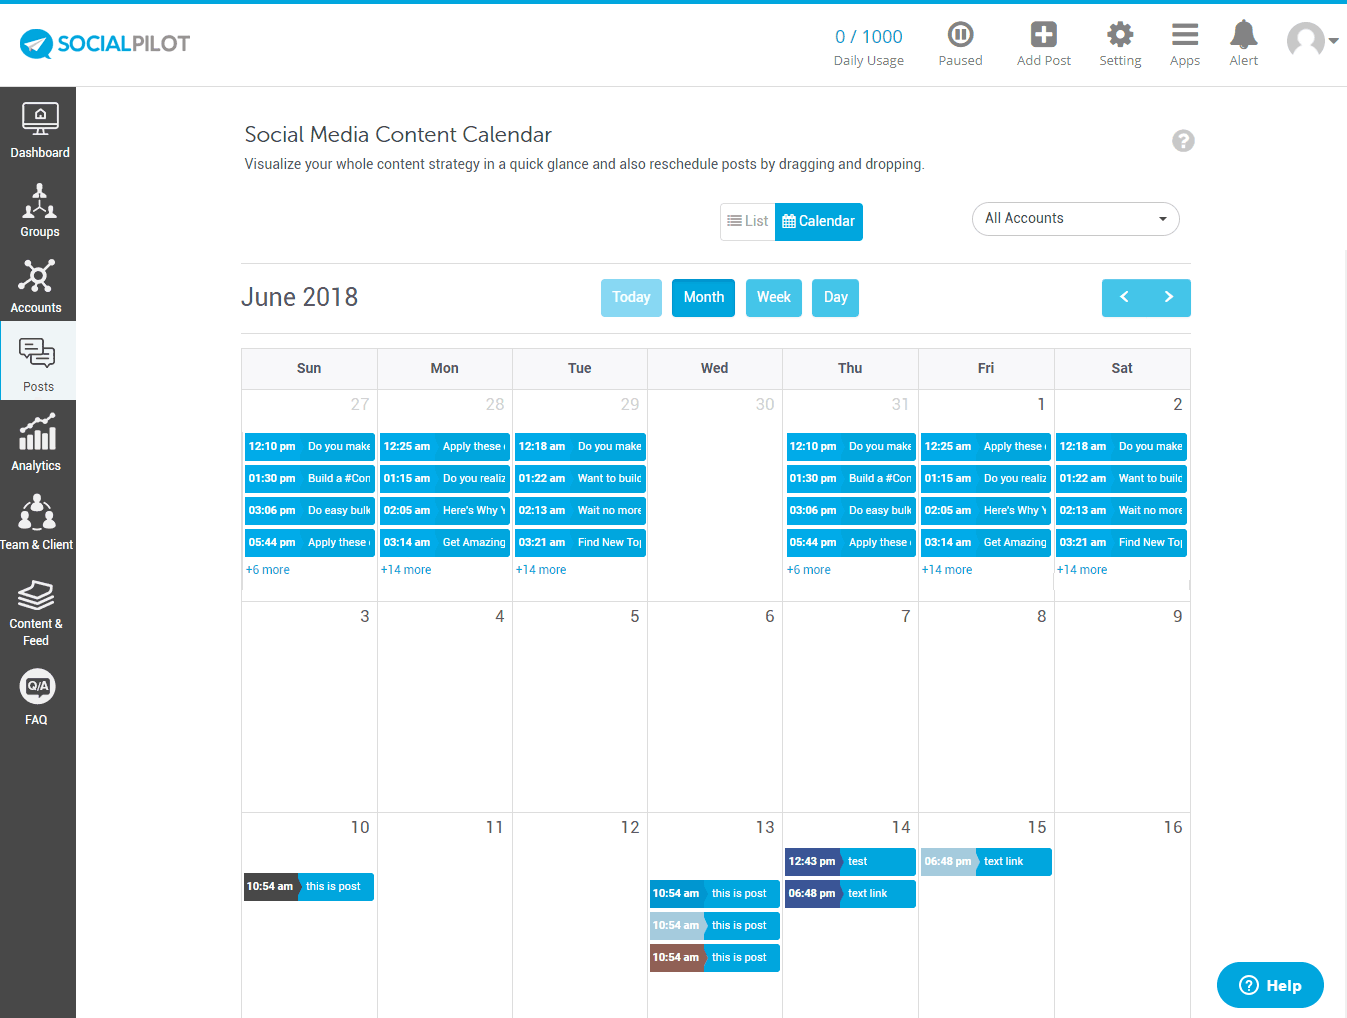The image size is (1347, 1018).
Task: Open 12:10 pm post on Sunday 27
Action: pyautogui.click(x=309, y=447)
